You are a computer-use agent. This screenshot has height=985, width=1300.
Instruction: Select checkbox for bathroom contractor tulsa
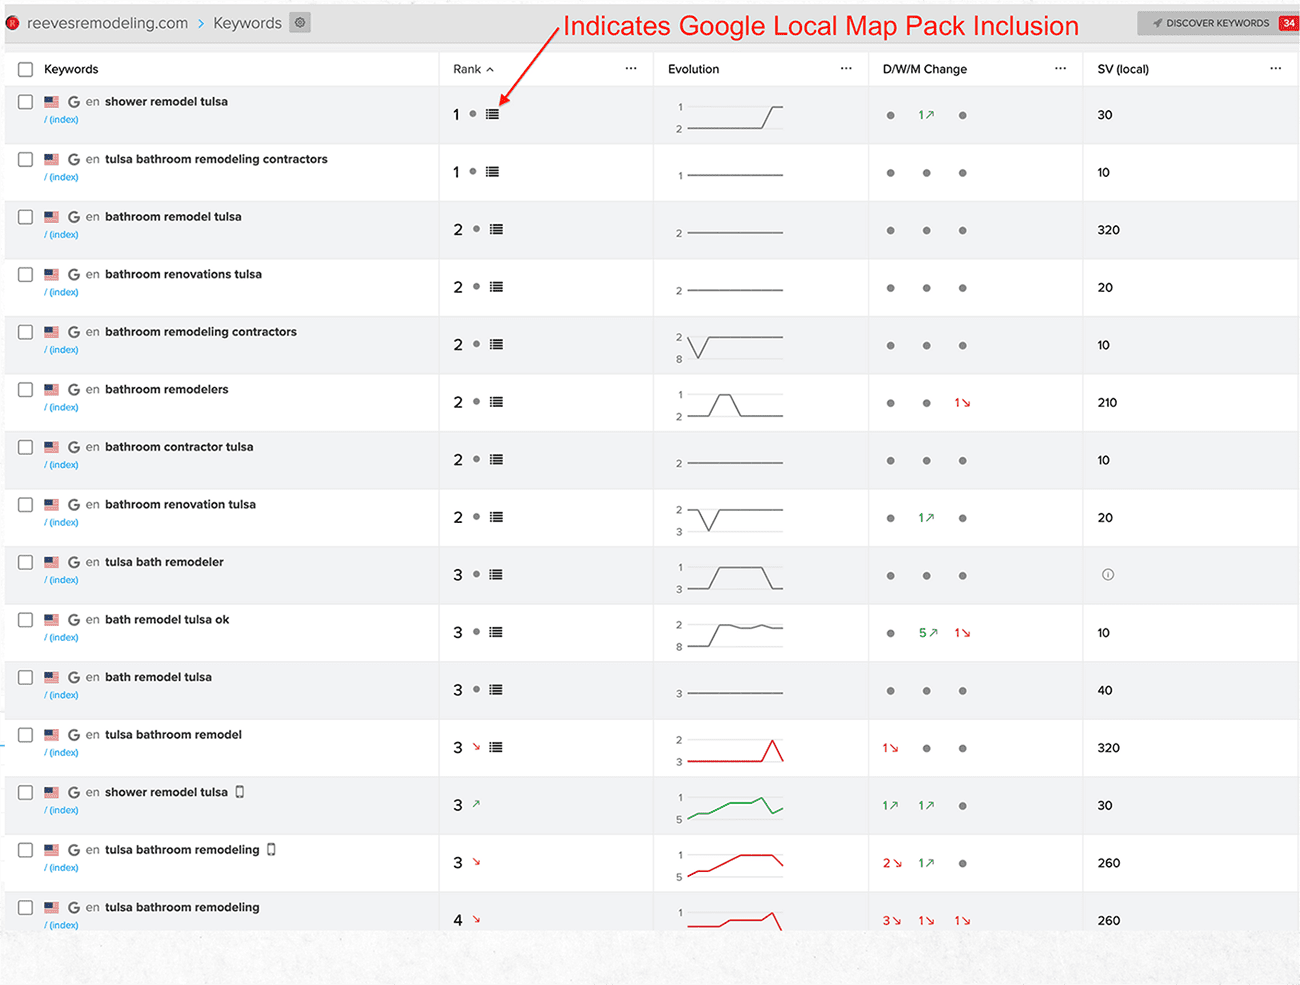[x=25, y=448]
